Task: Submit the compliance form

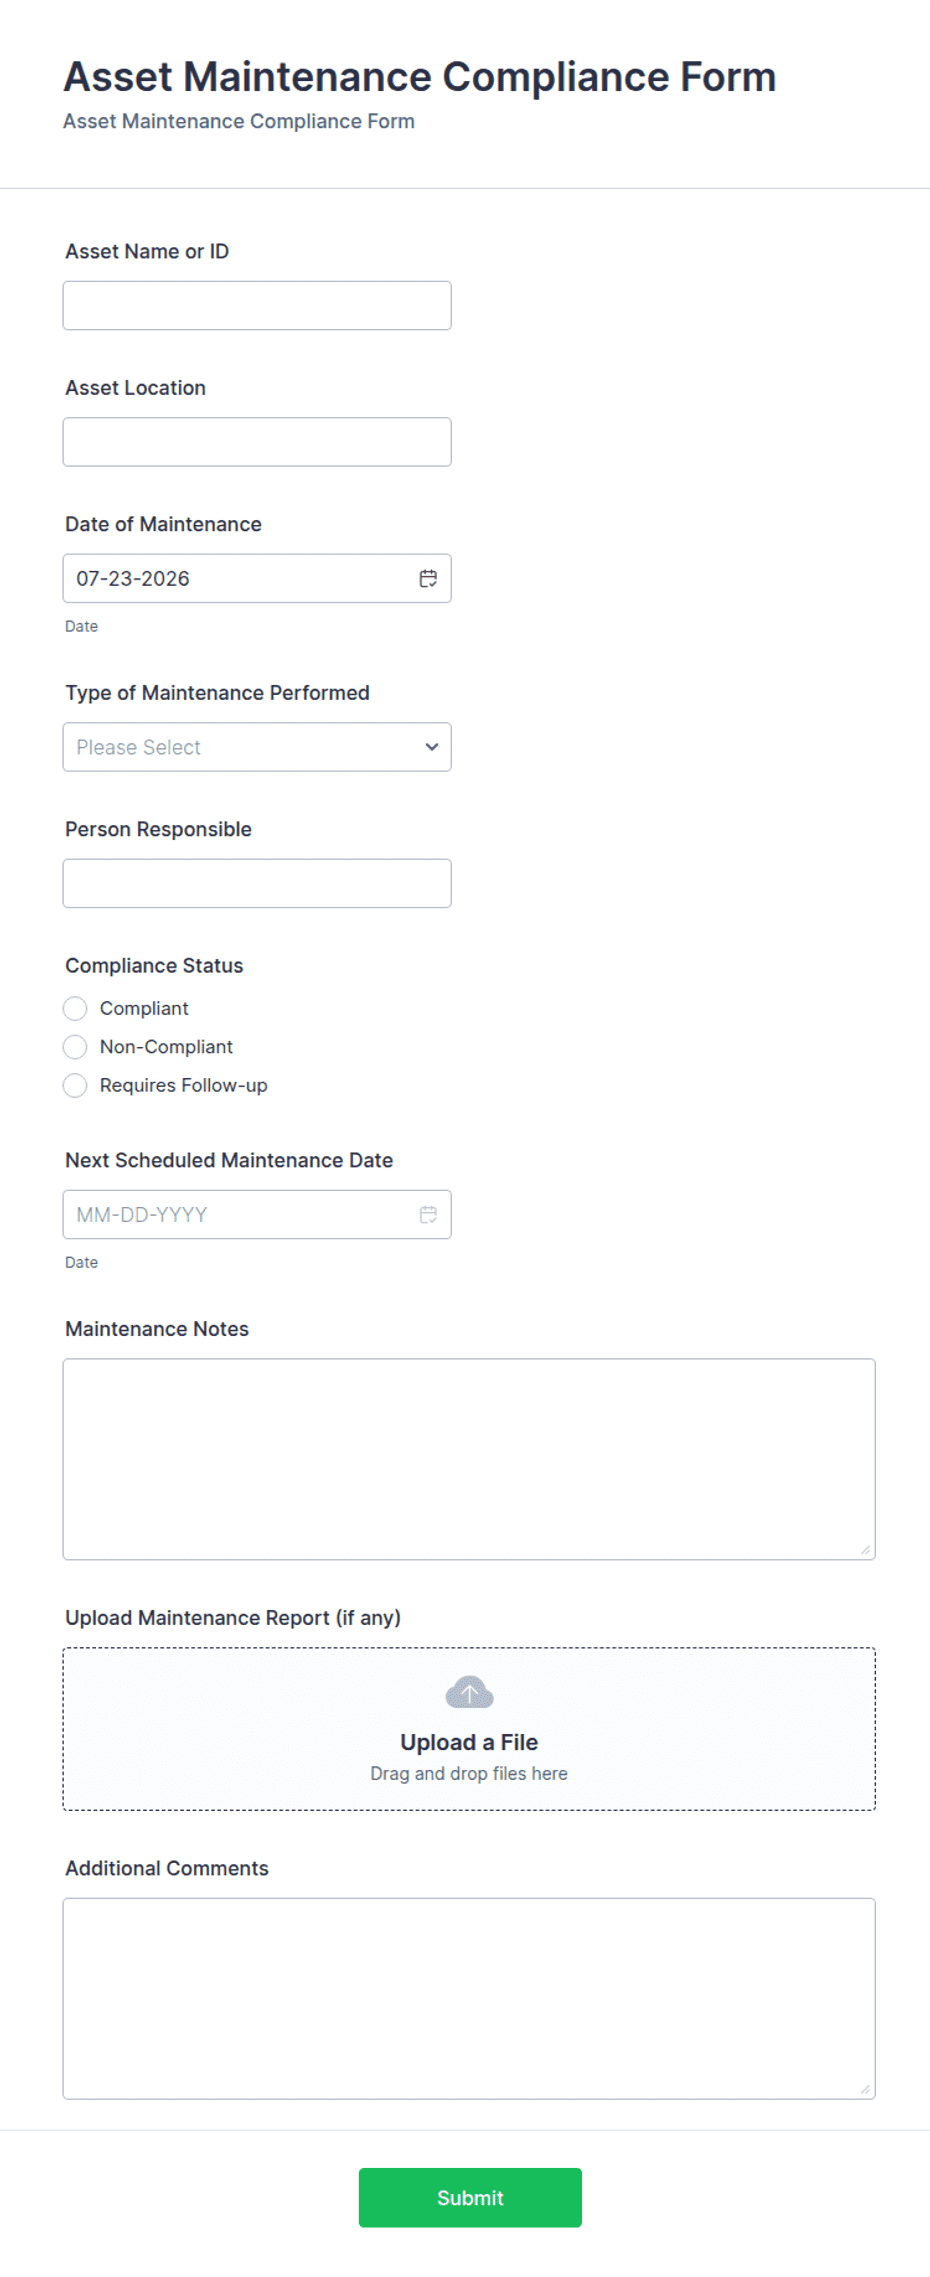Action: 470,2197
